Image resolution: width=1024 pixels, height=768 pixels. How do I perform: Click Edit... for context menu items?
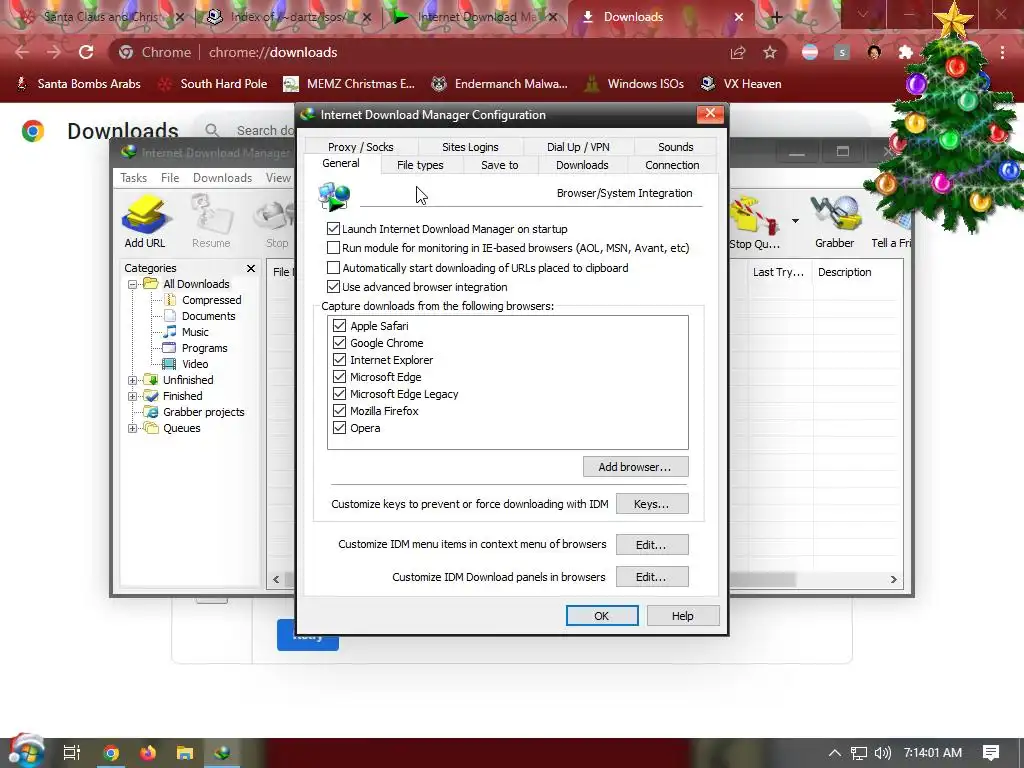point(652,545)
